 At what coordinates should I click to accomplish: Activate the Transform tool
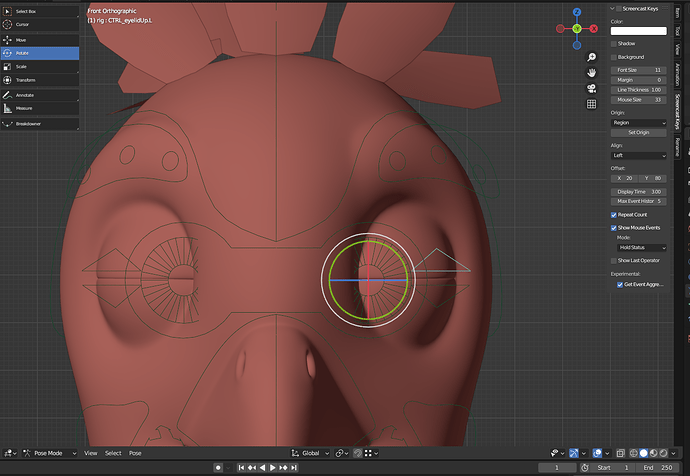click(x=40, y=80)
